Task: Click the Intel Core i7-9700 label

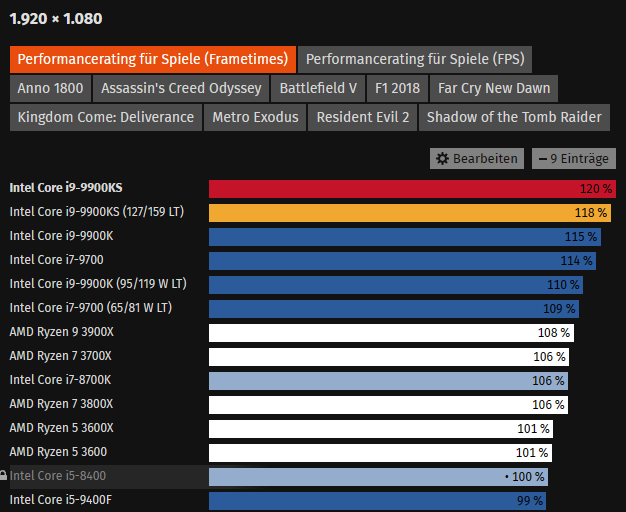Action: [56, 260]
